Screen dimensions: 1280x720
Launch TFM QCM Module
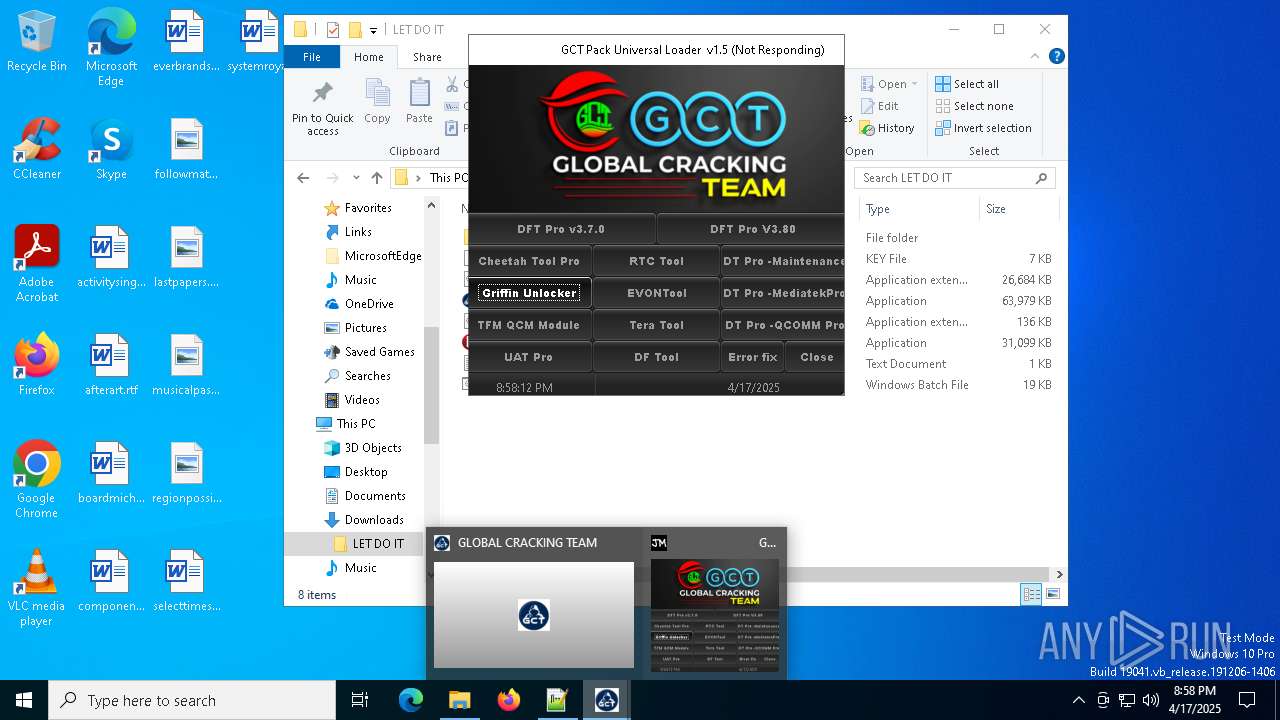point(529,325)
